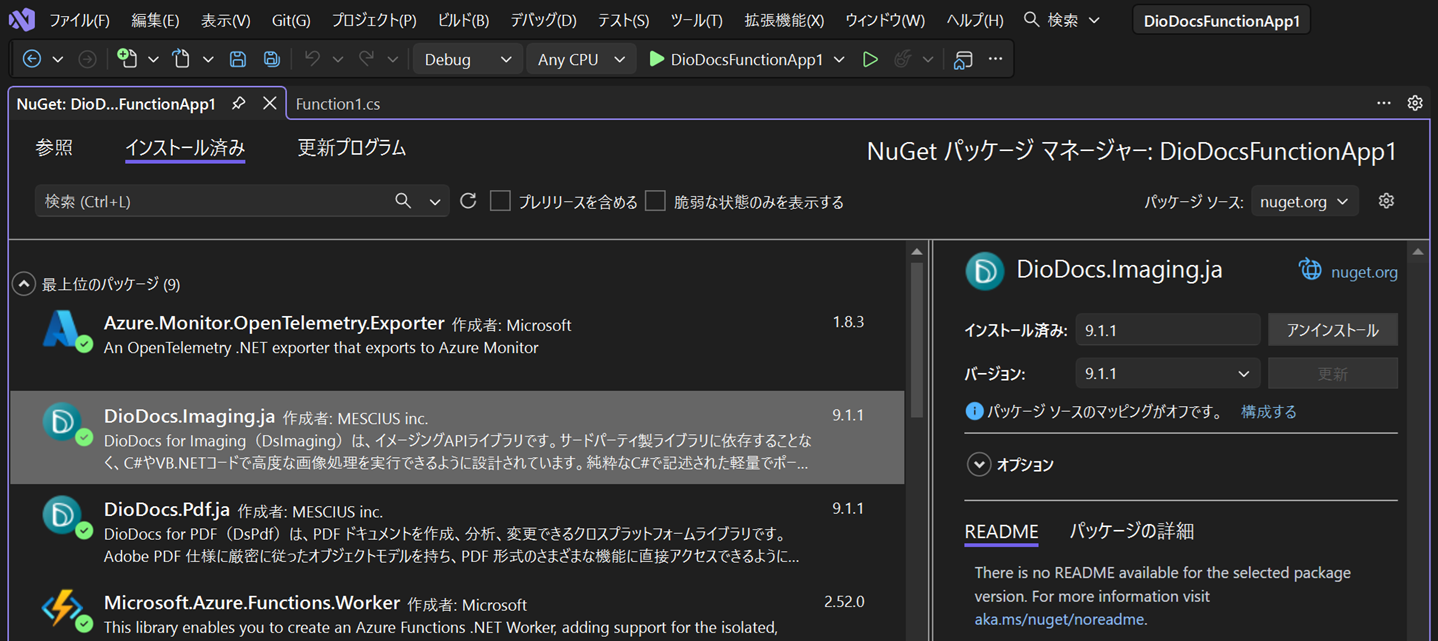Switch to the 更新プログラム tab
1438x641 pixels.
pyautogui.click(x=352, y=148)
